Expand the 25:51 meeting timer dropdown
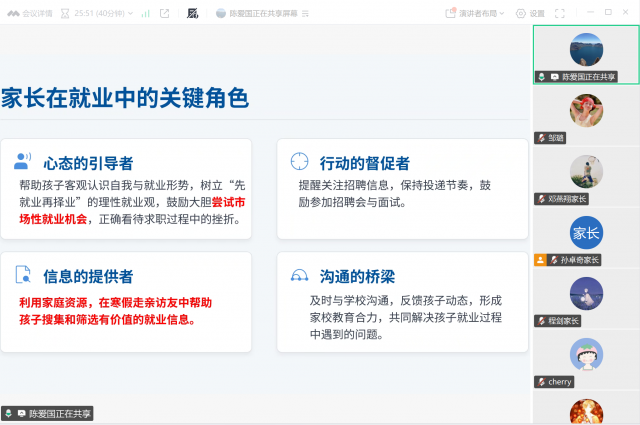The image size is (640, 425). coord(130,13)
